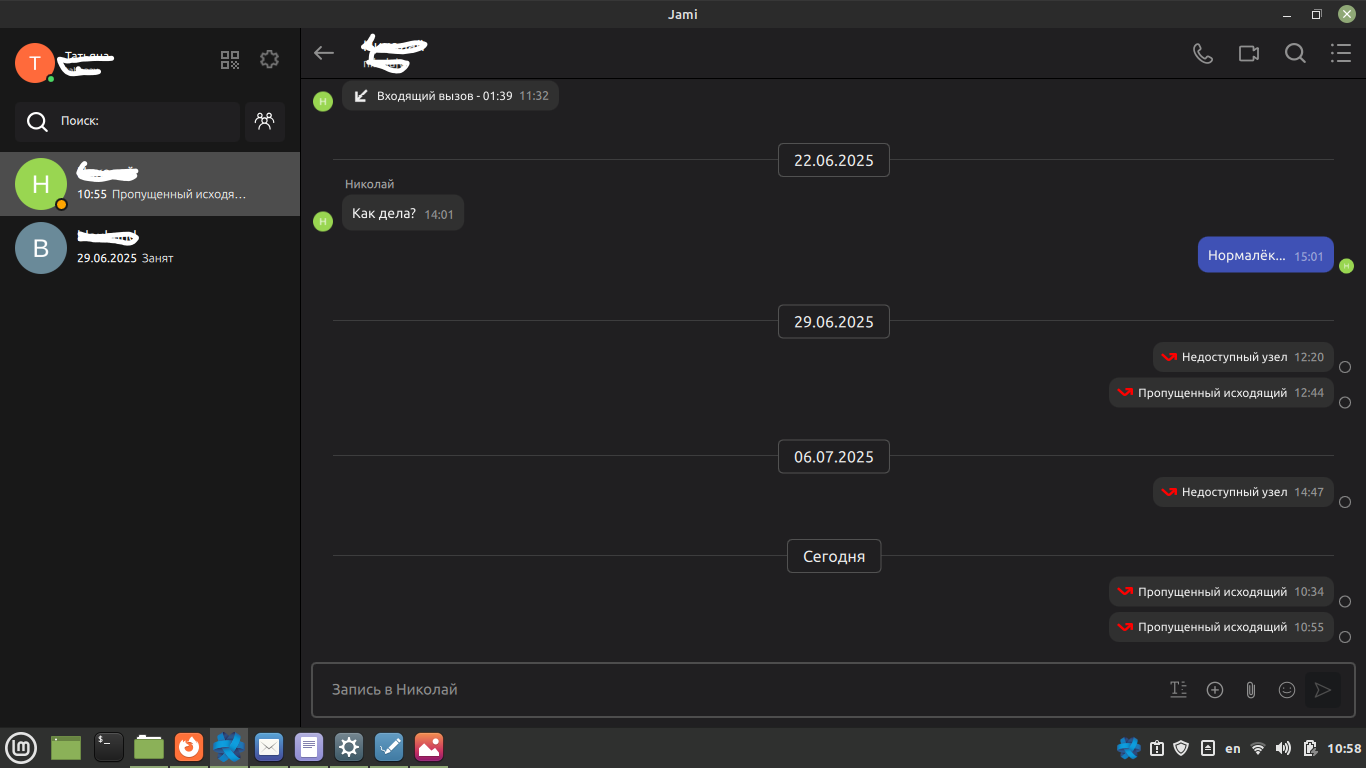The width and height of the screenshot is (1366, 768).
Task: Open Jami settings gear icon
Action: pyautogui.click(x=269, y=60)
